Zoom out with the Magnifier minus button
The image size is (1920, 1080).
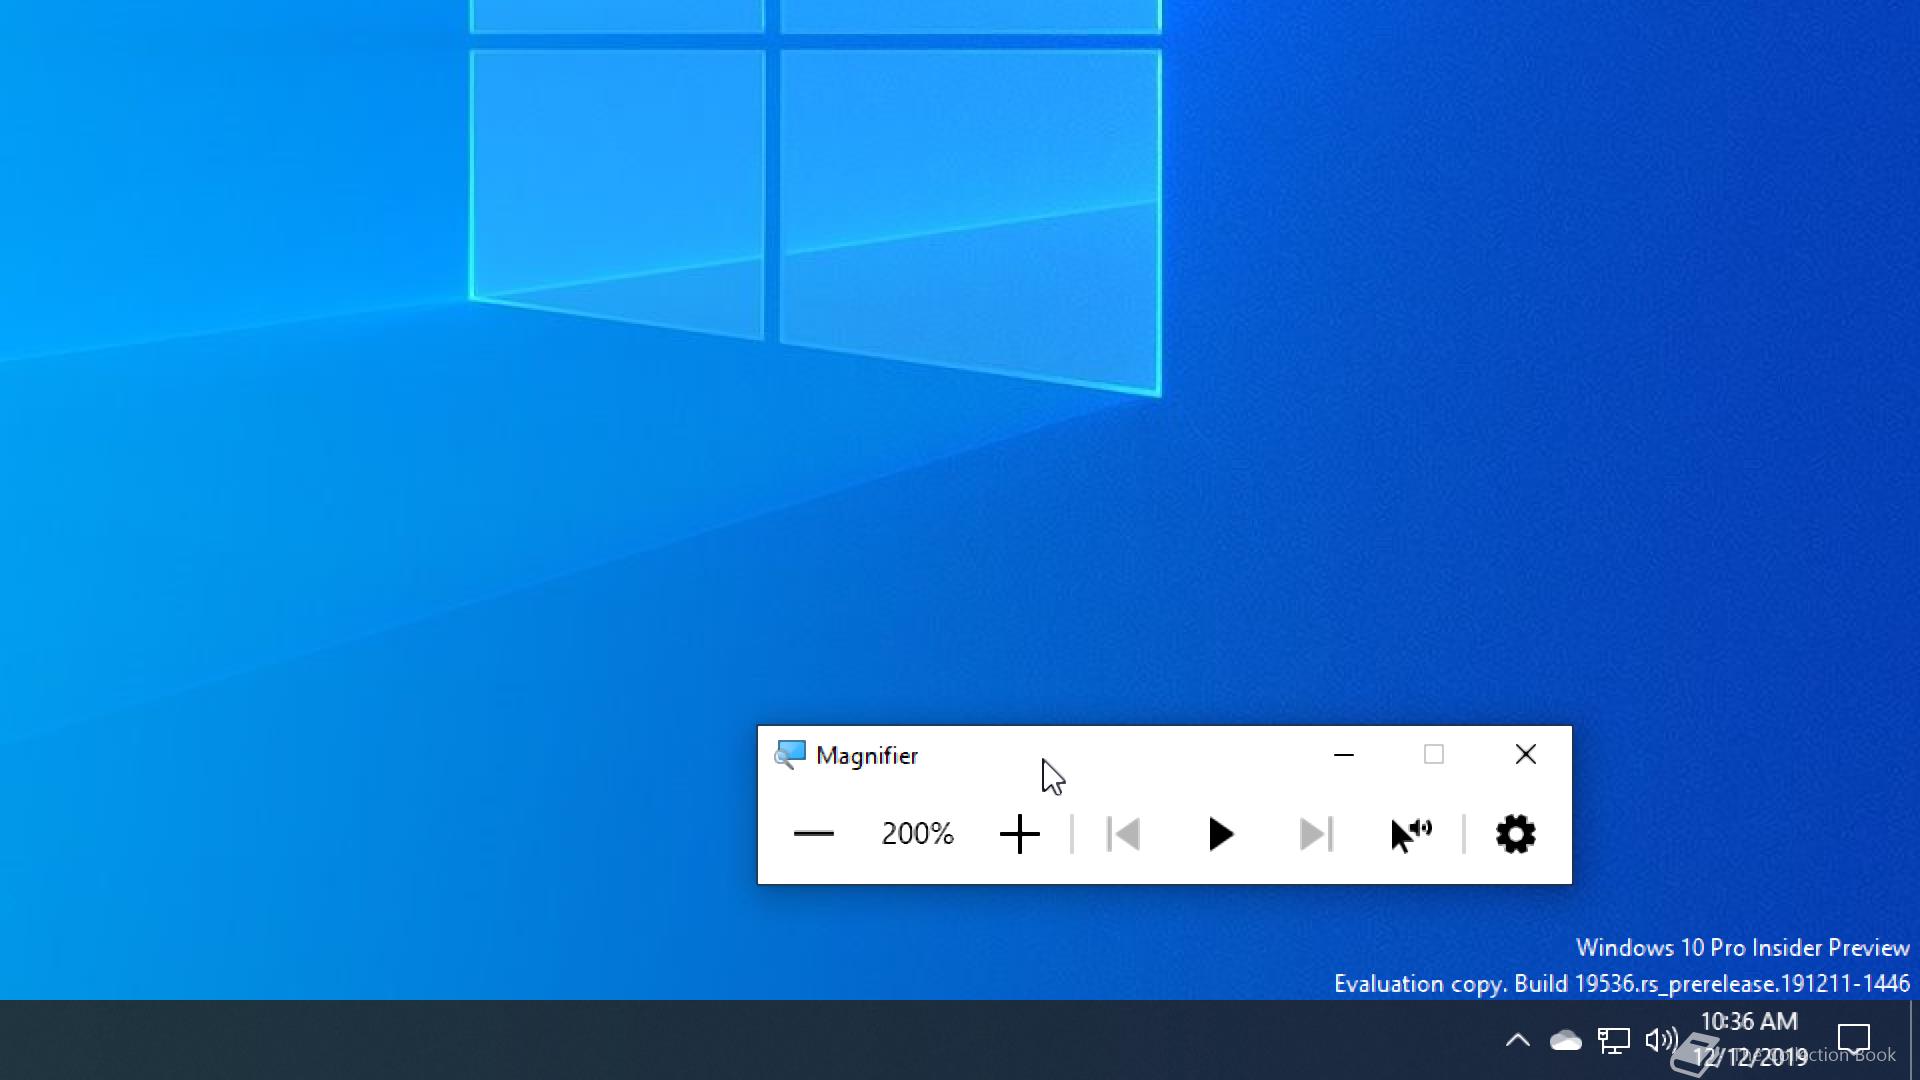pos(813,833)
